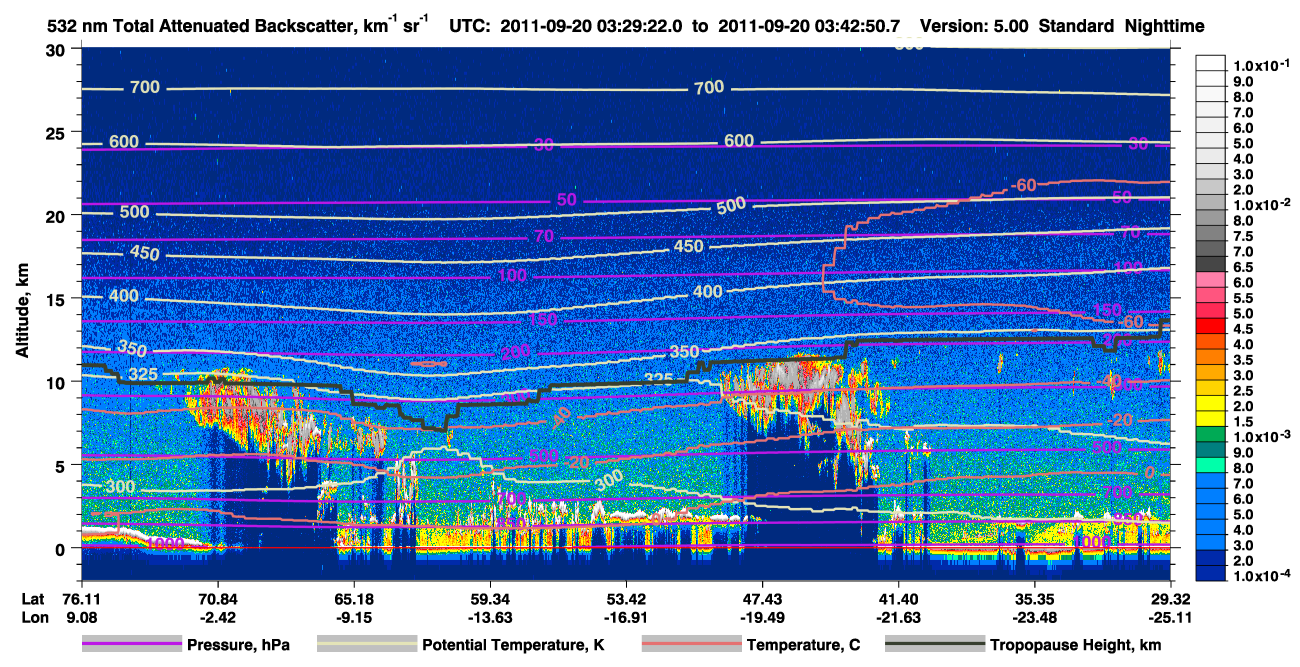The image size is (1300, 667).
Task: Click the 'Temperature, C' legend label
Action: point(803,645)
